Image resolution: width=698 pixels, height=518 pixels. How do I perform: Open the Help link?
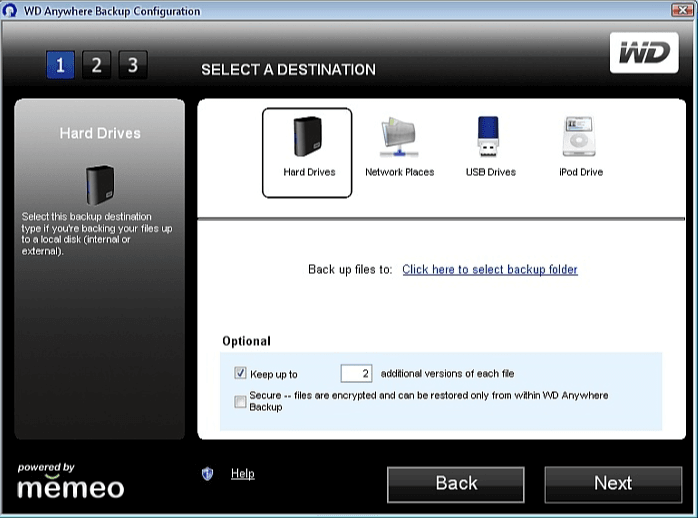(242, 474)
